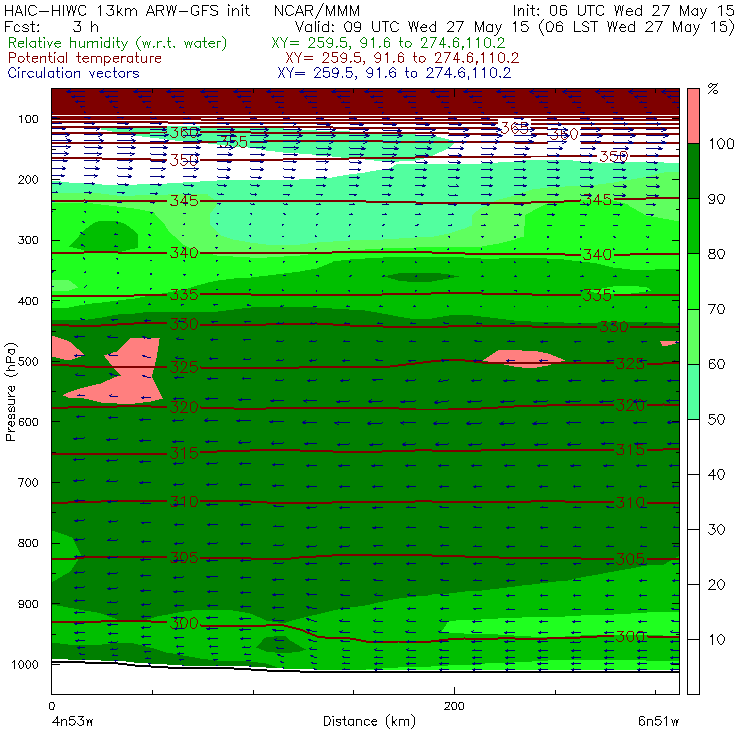Click the '500' pressure axis tick label
The width and height of the screenshot is (740, 740).
(28, 362)
